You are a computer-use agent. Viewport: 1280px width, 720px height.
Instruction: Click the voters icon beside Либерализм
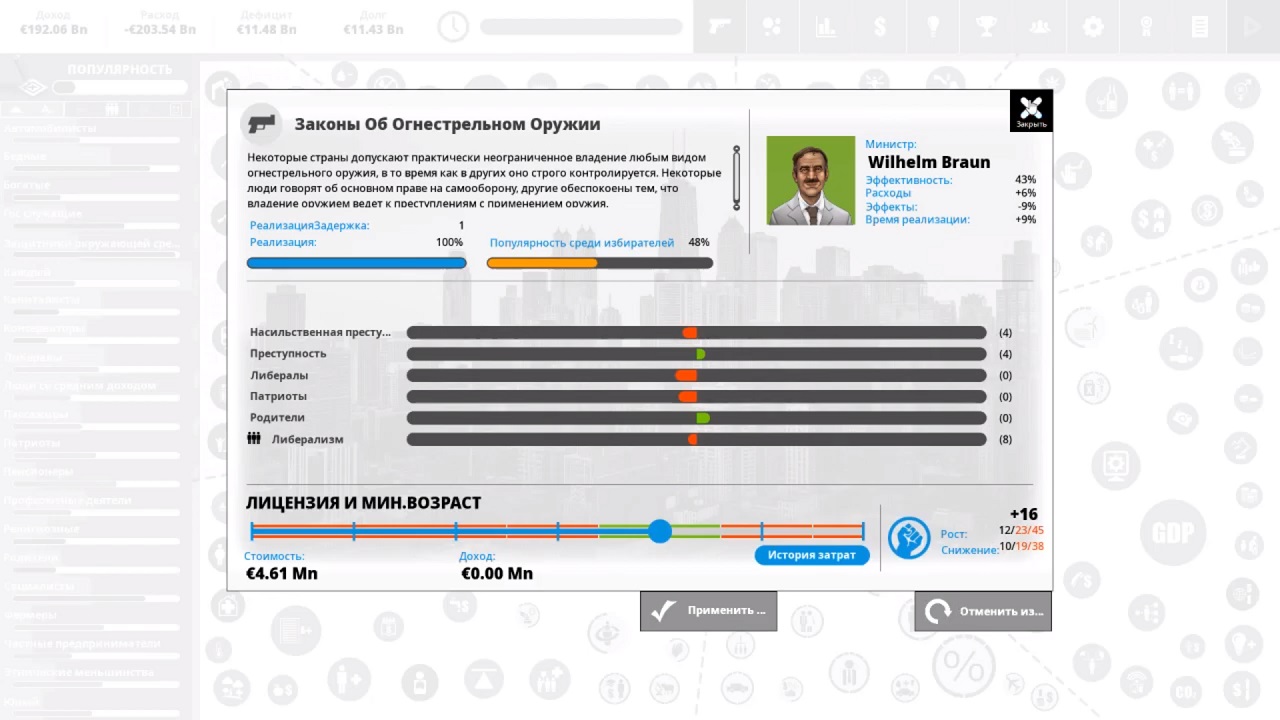[254, 439]
